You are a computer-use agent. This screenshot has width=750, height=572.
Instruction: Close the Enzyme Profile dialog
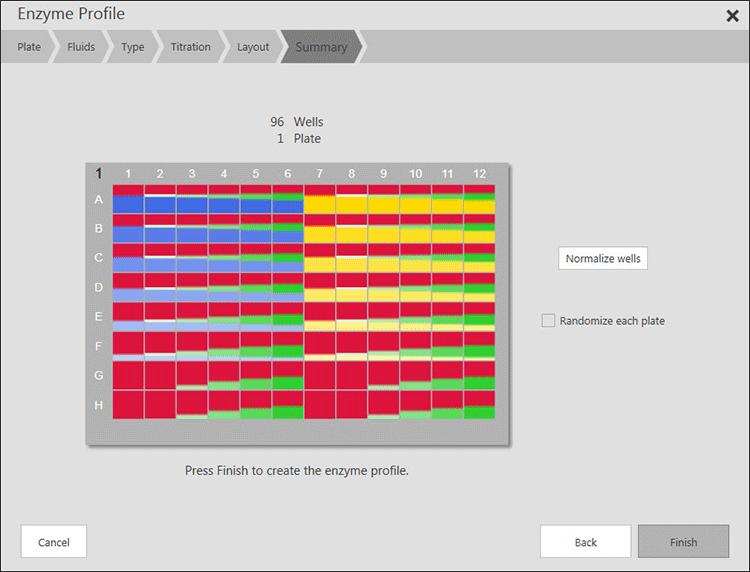732,15
